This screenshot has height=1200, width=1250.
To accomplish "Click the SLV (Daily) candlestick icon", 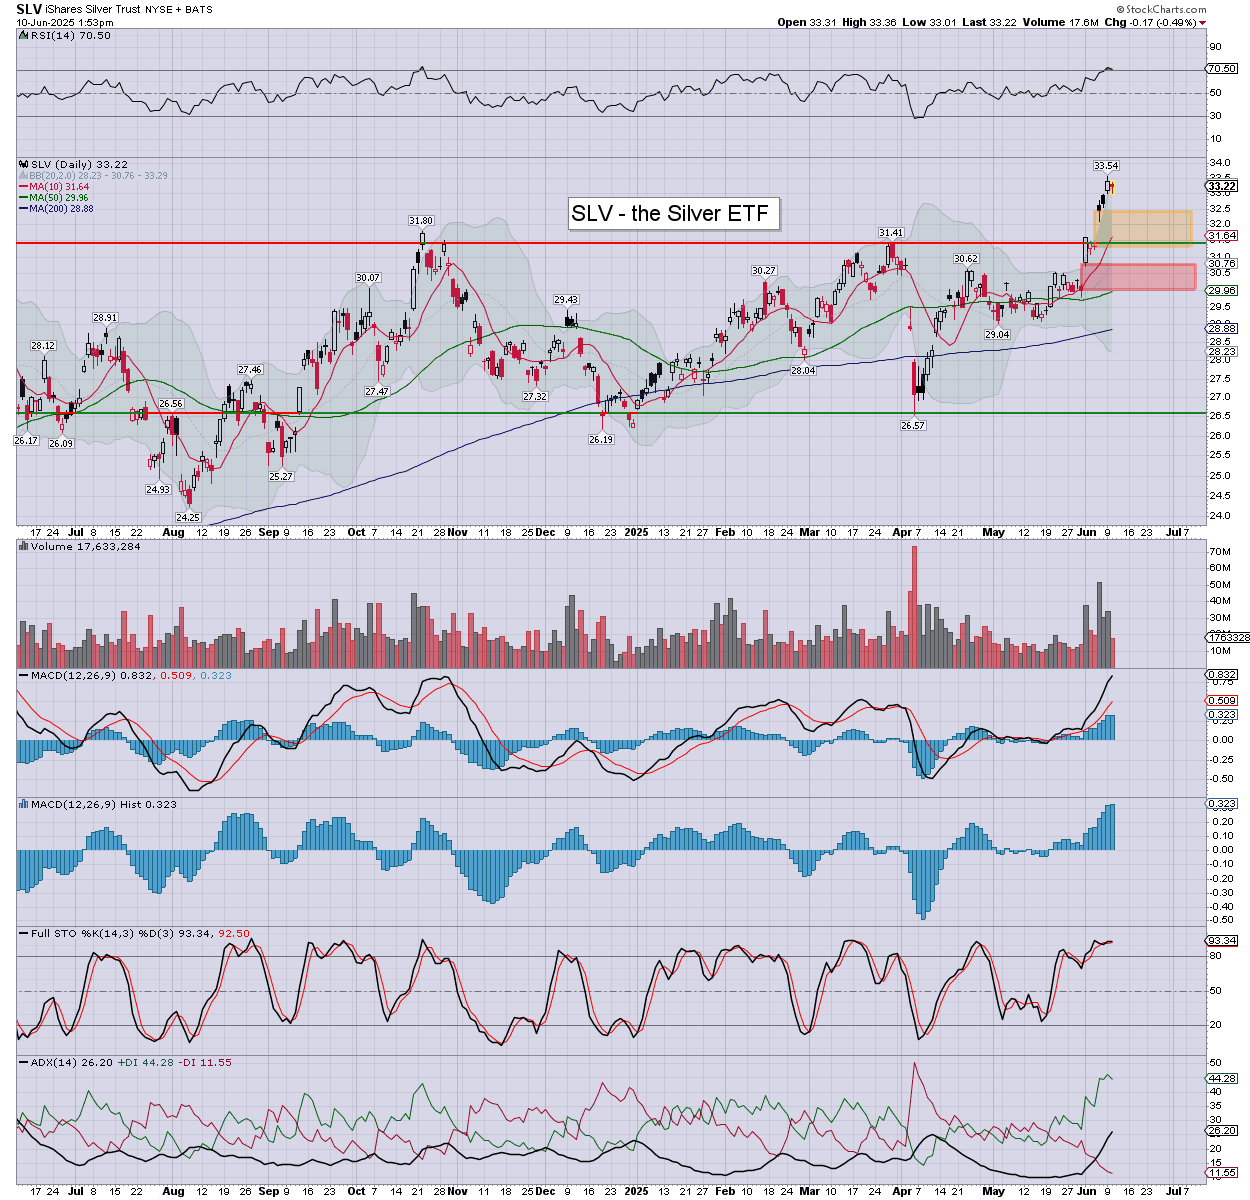I will click(24, 164).
